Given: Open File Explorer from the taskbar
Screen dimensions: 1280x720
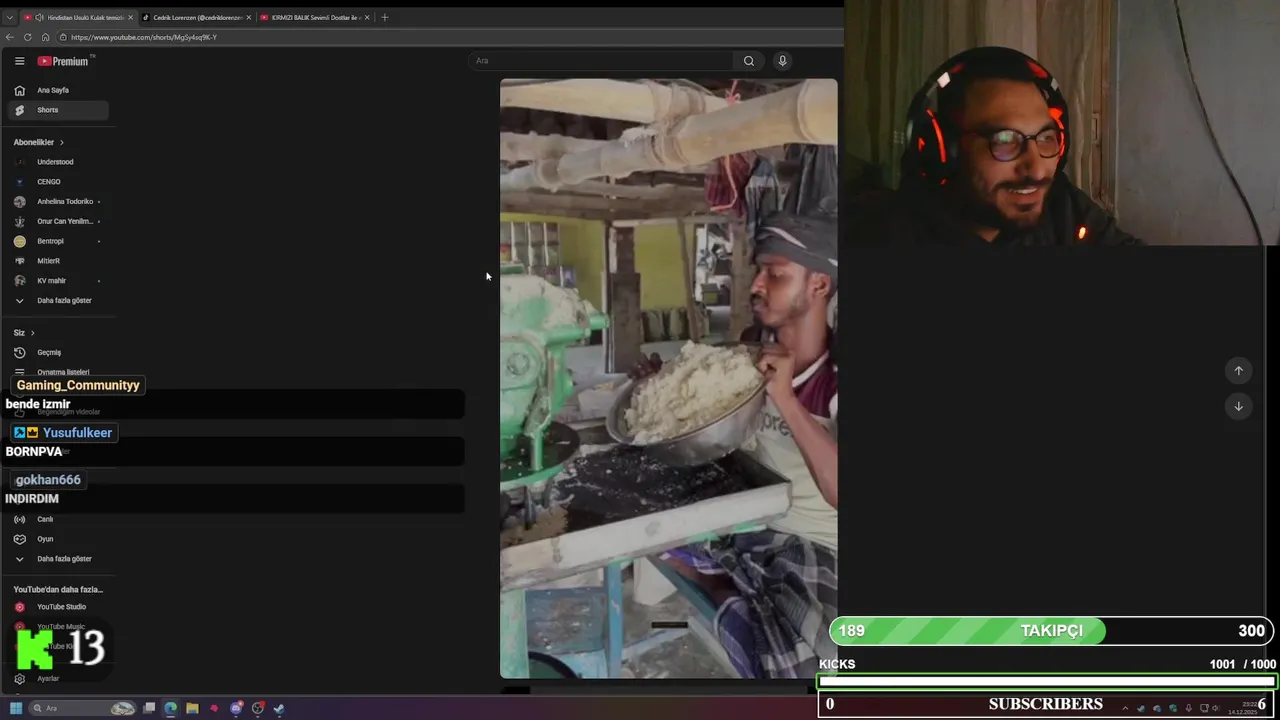Looking at the screenshot, I should pyautogui.click(x=192, y=708).
